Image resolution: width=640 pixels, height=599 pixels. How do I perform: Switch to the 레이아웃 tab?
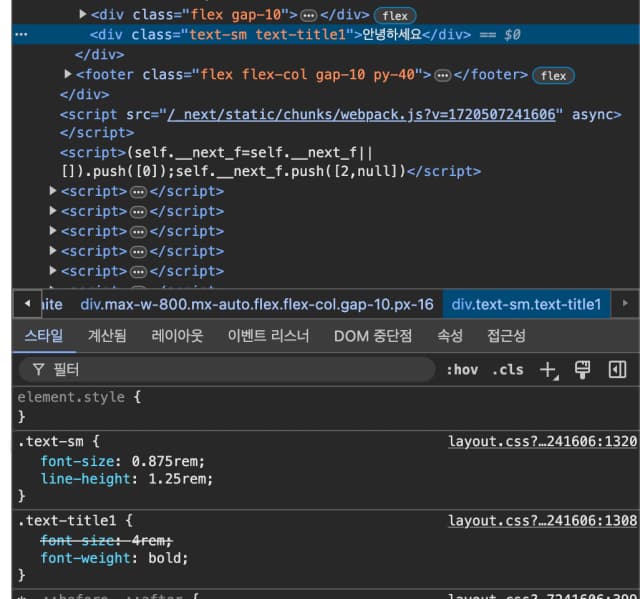pos(177,336)
